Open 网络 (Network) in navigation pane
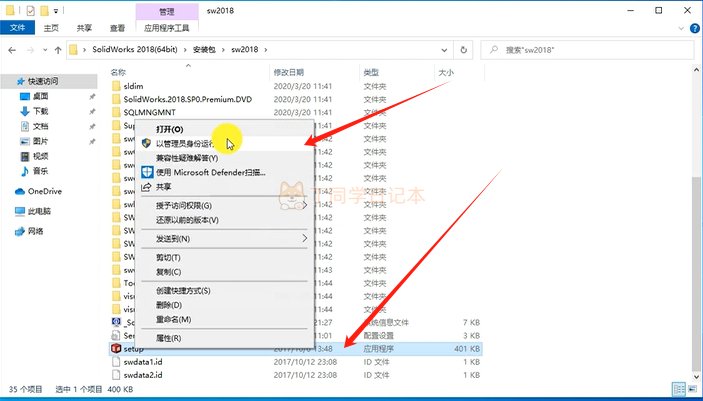 coord(35,231)
